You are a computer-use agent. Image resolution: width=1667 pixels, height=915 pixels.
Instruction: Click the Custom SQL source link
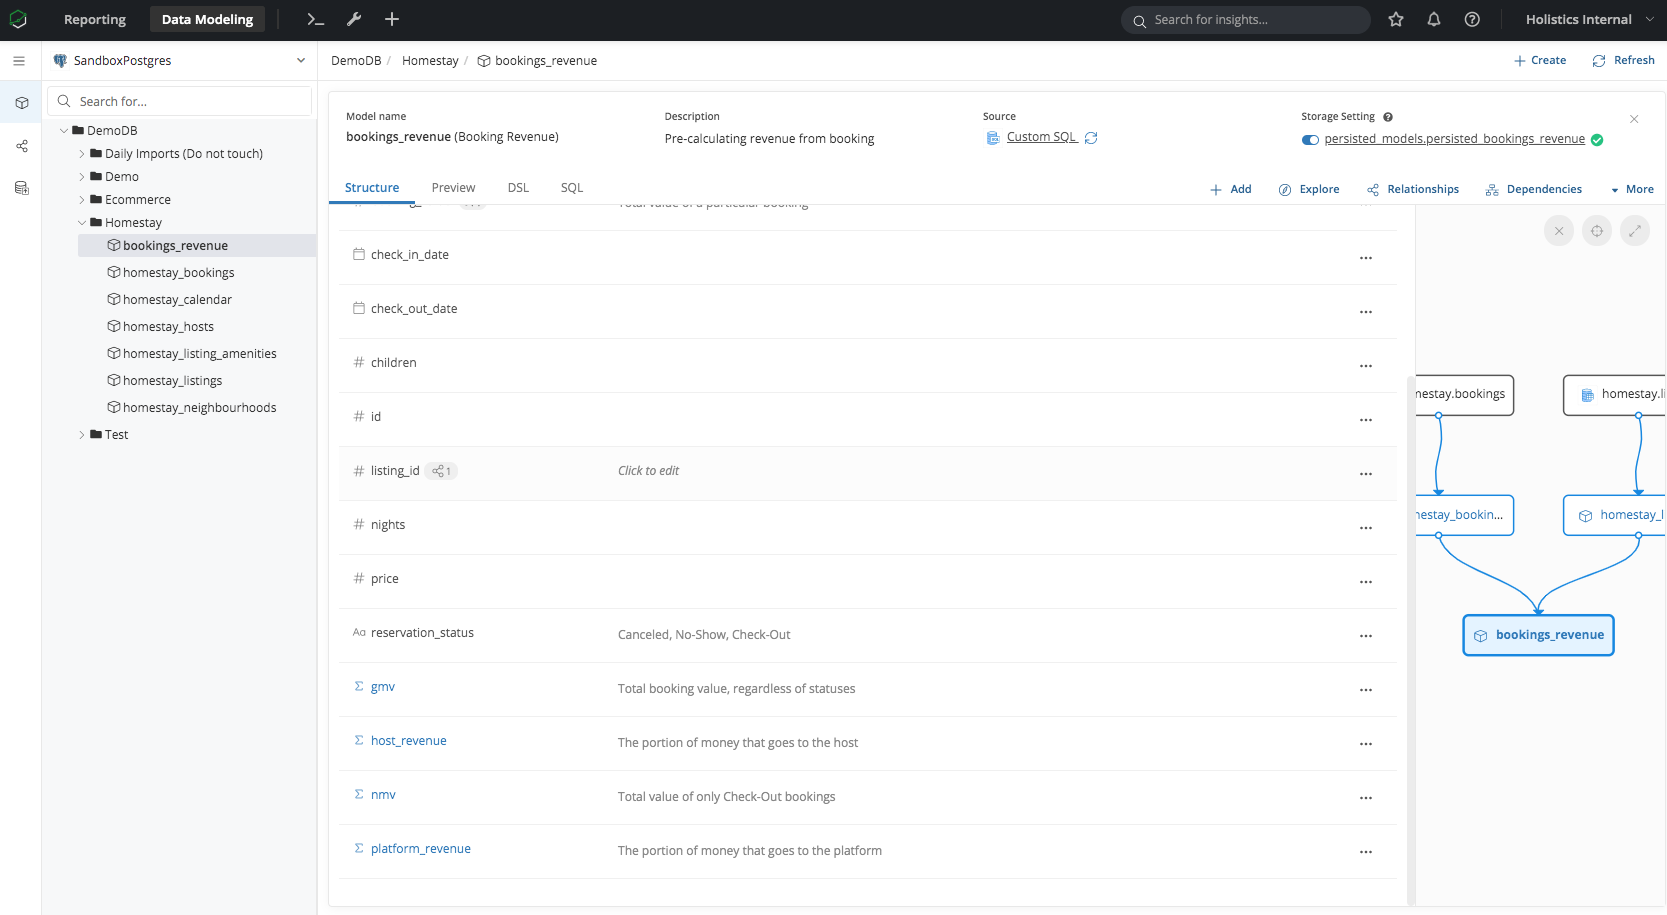1040,137
